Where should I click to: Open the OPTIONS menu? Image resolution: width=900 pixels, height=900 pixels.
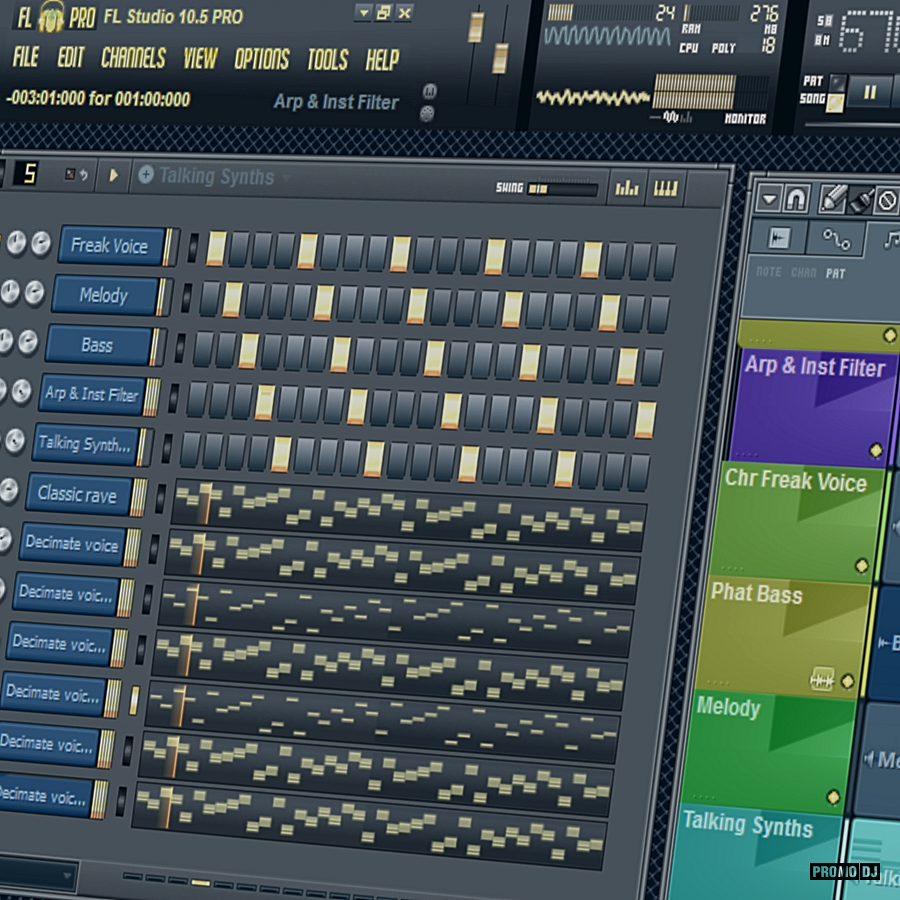tap(262, 59)
